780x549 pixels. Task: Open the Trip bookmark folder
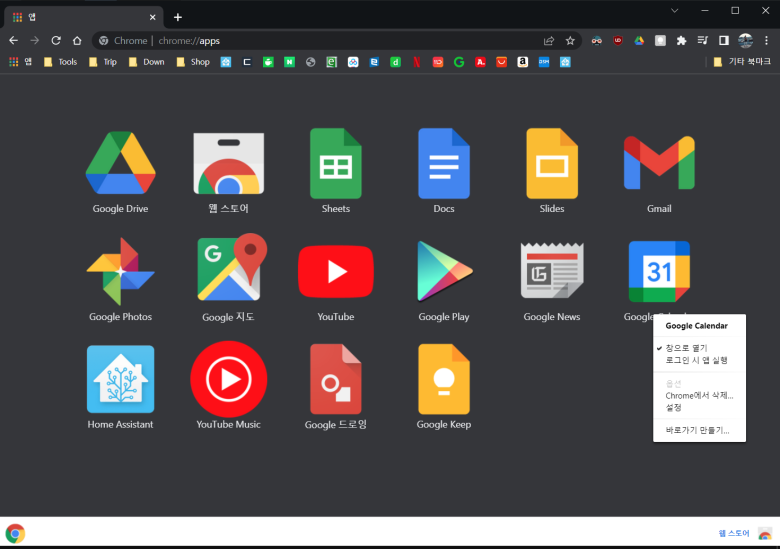pyautogui.click(x=103, y=62)
